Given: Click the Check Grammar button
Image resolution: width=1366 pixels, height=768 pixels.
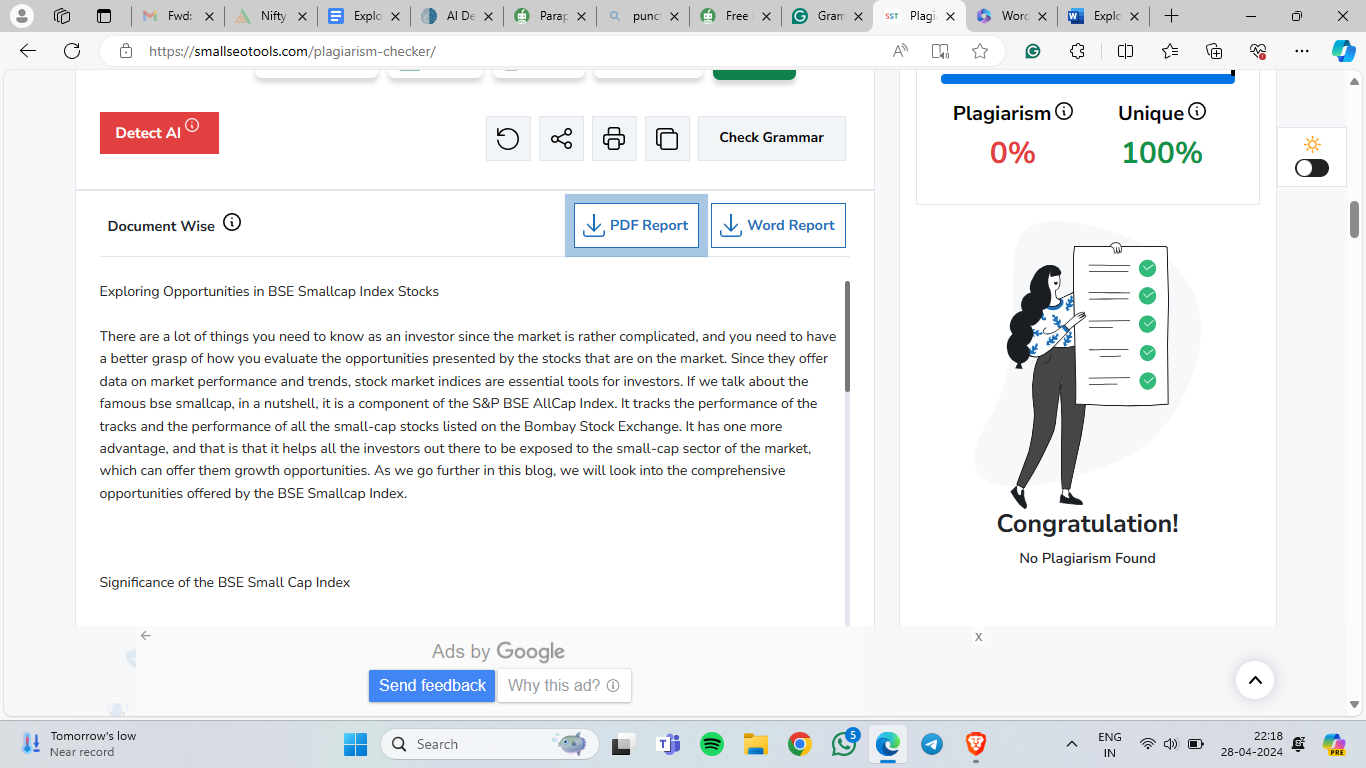Looking at the screenshot, I should click(772, 138).
